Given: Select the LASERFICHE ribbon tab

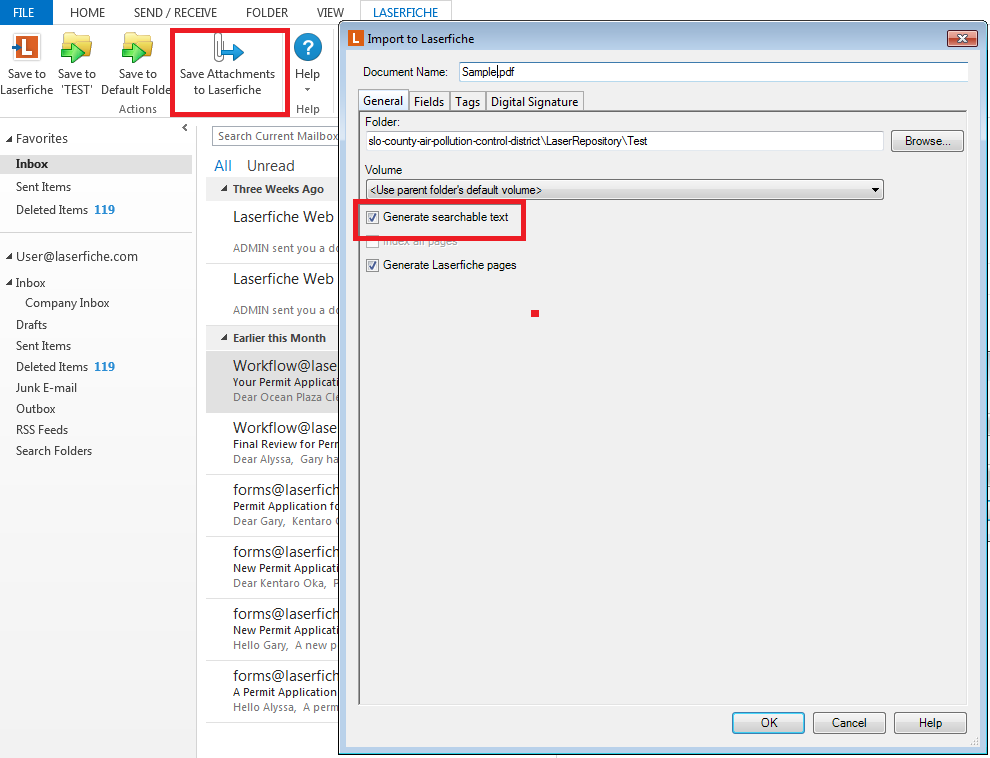Looking at the screenshot, I should (x=405, y=13).
